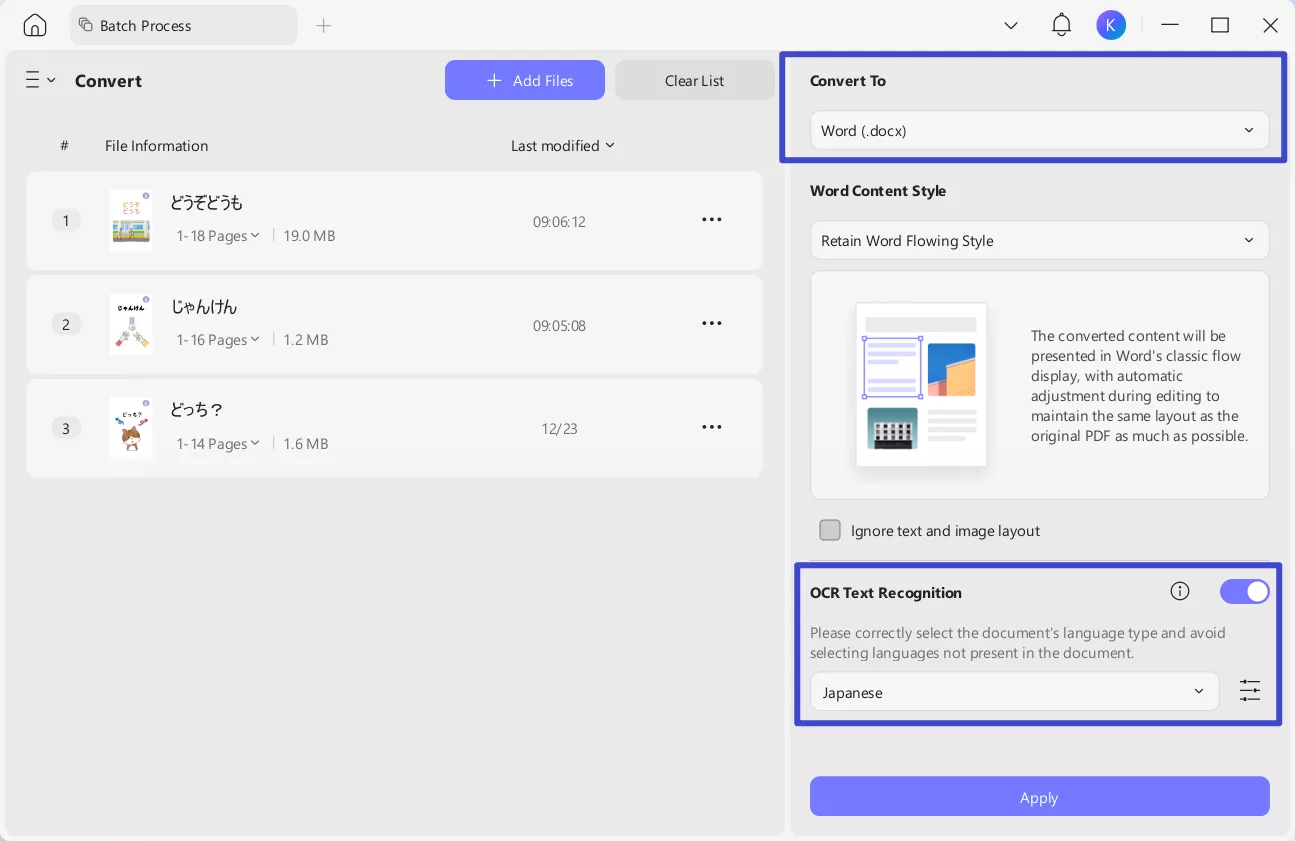Open the Convert To format dropdown
This screenshot has width=1295, height=841.
click(1038, 131)
